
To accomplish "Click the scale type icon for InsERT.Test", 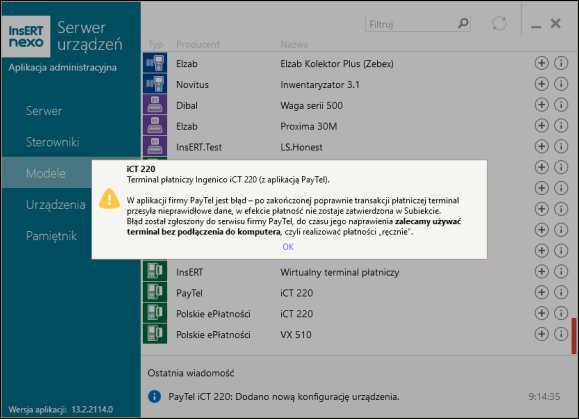I will 155,147.
